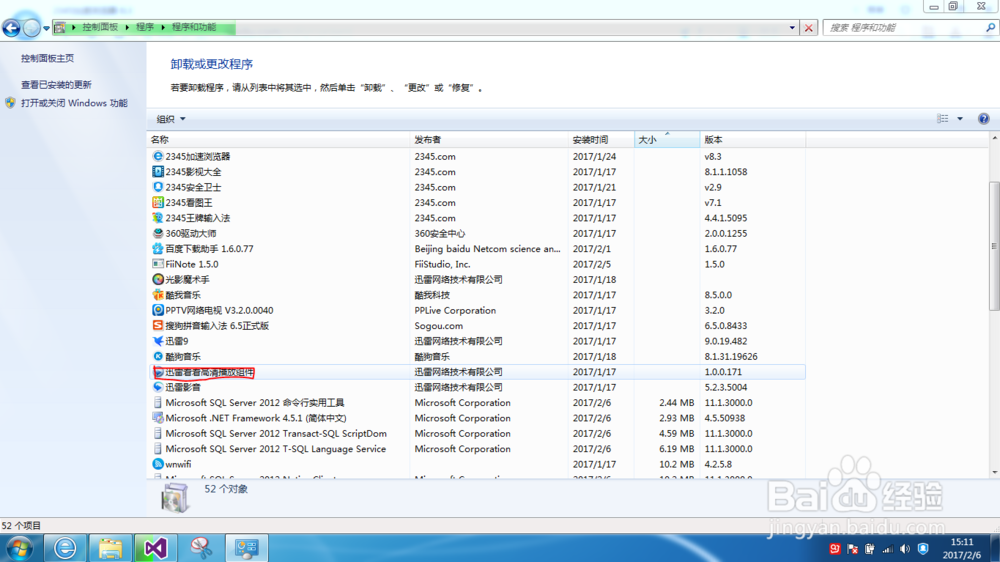Open the view options dropdown arrow
Image resolution: width=1000 pixels, height=562 pixels.
[x=960, y=119]
